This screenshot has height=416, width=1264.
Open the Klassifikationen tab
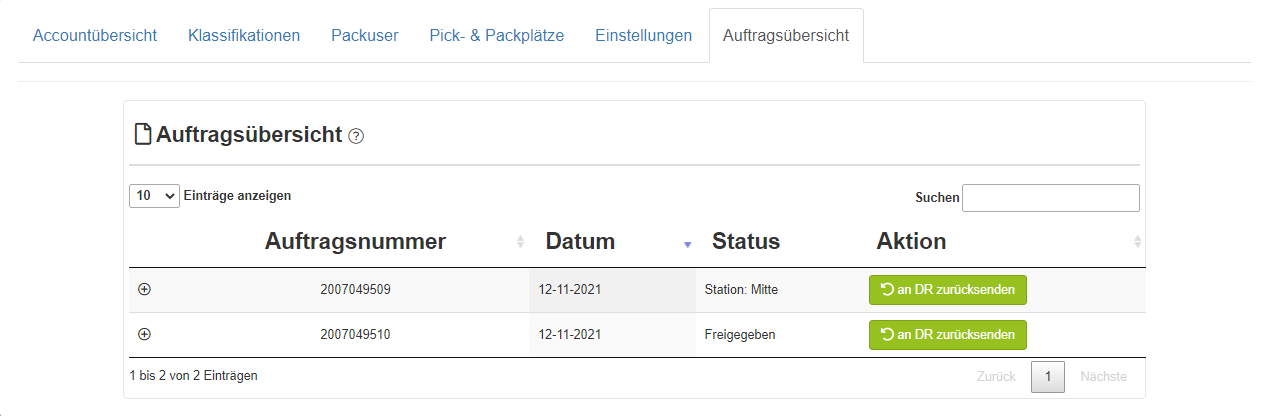coord(244,35)
